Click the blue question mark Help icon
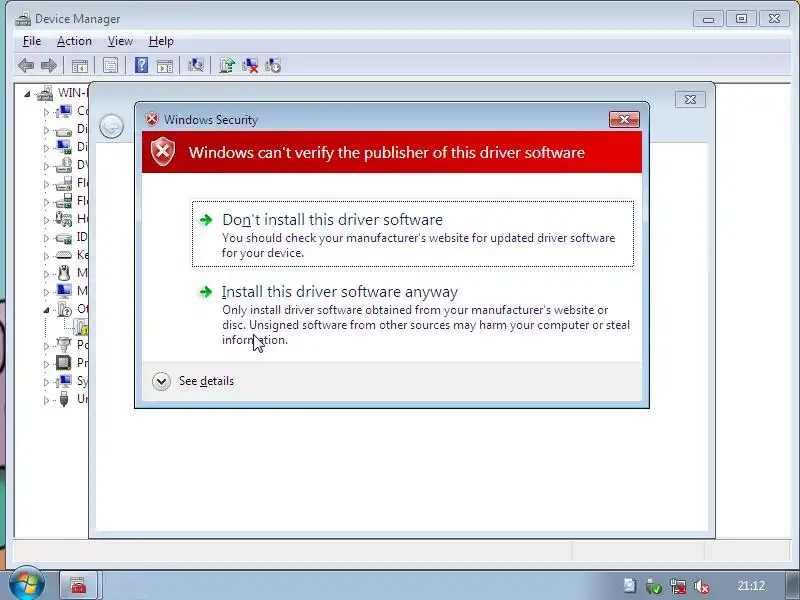 tap(141, 65)
